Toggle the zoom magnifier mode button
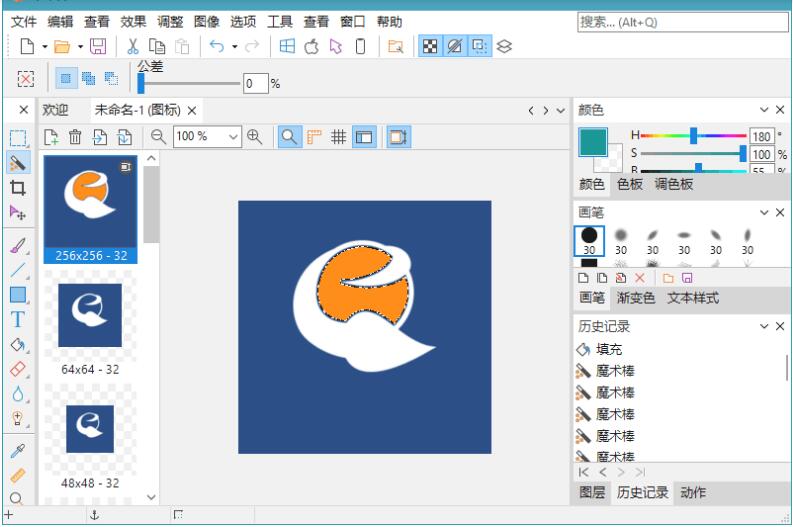 click(290, 137)
